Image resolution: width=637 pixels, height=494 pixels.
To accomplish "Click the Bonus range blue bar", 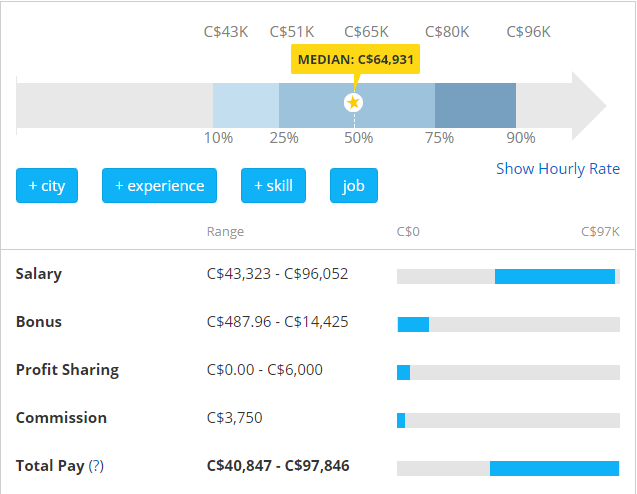I will 413,324.
